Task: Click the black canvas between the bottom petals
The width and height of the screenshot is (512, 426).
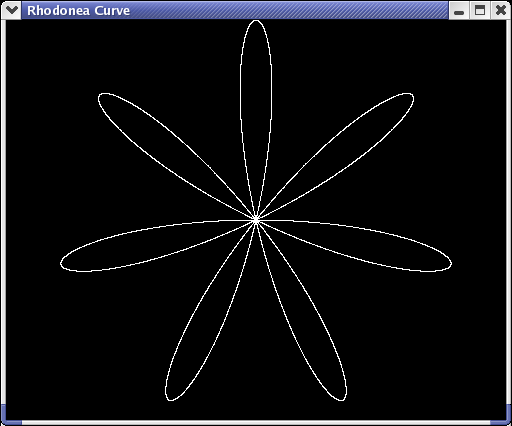Action: [256, 350]
